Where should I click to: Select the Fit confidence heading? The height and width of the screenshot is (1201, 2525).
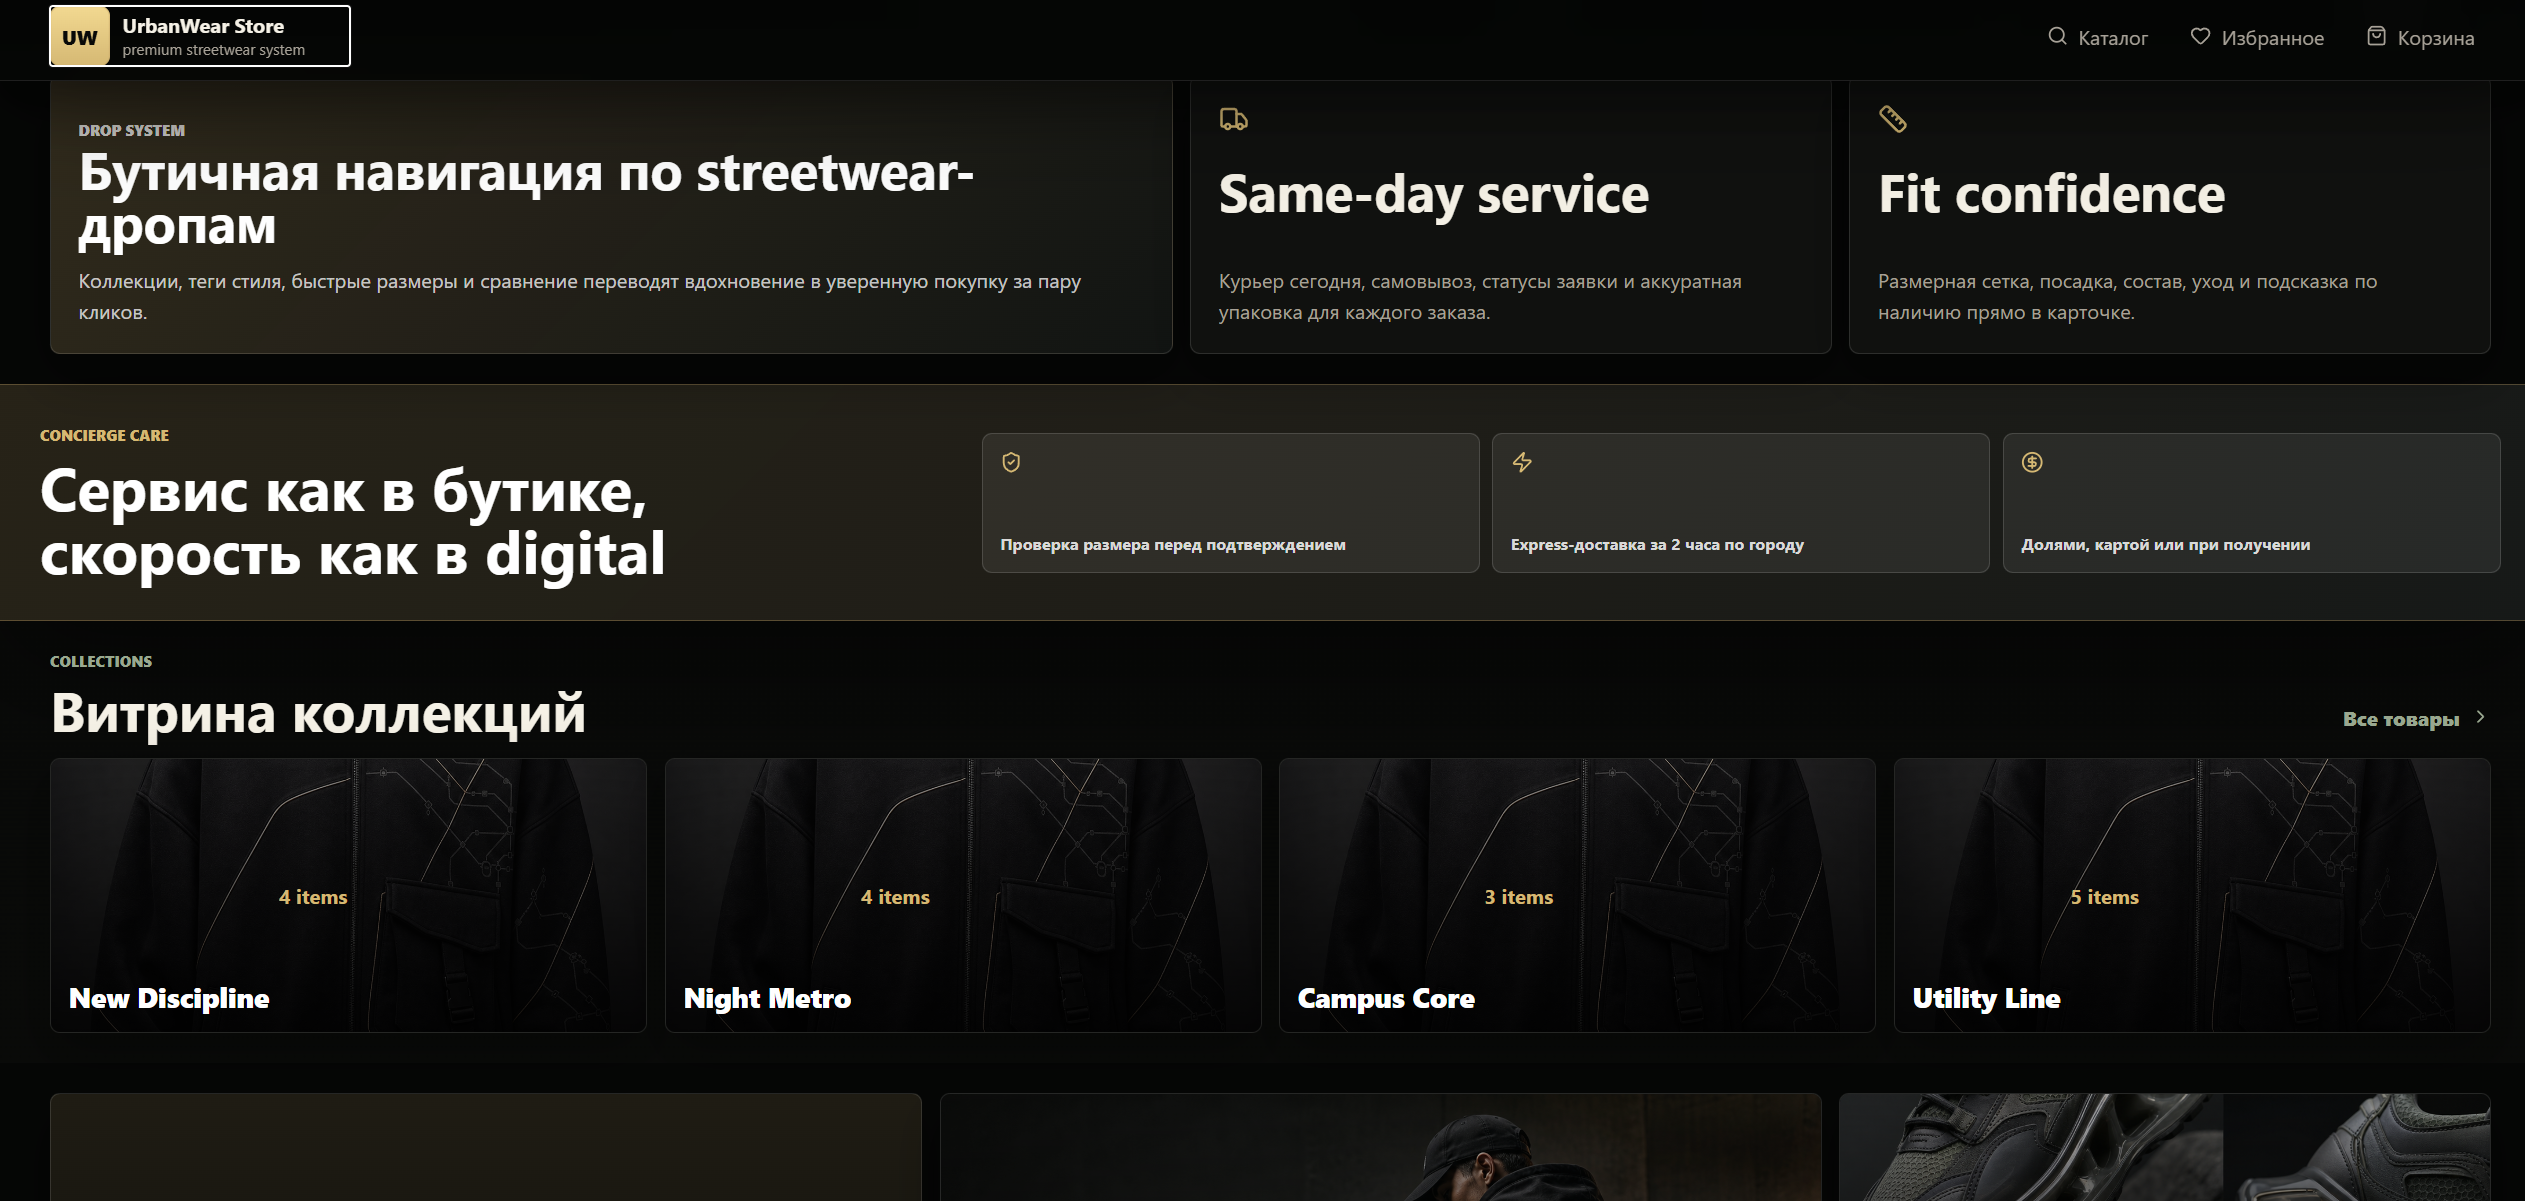coord(2051,194)
